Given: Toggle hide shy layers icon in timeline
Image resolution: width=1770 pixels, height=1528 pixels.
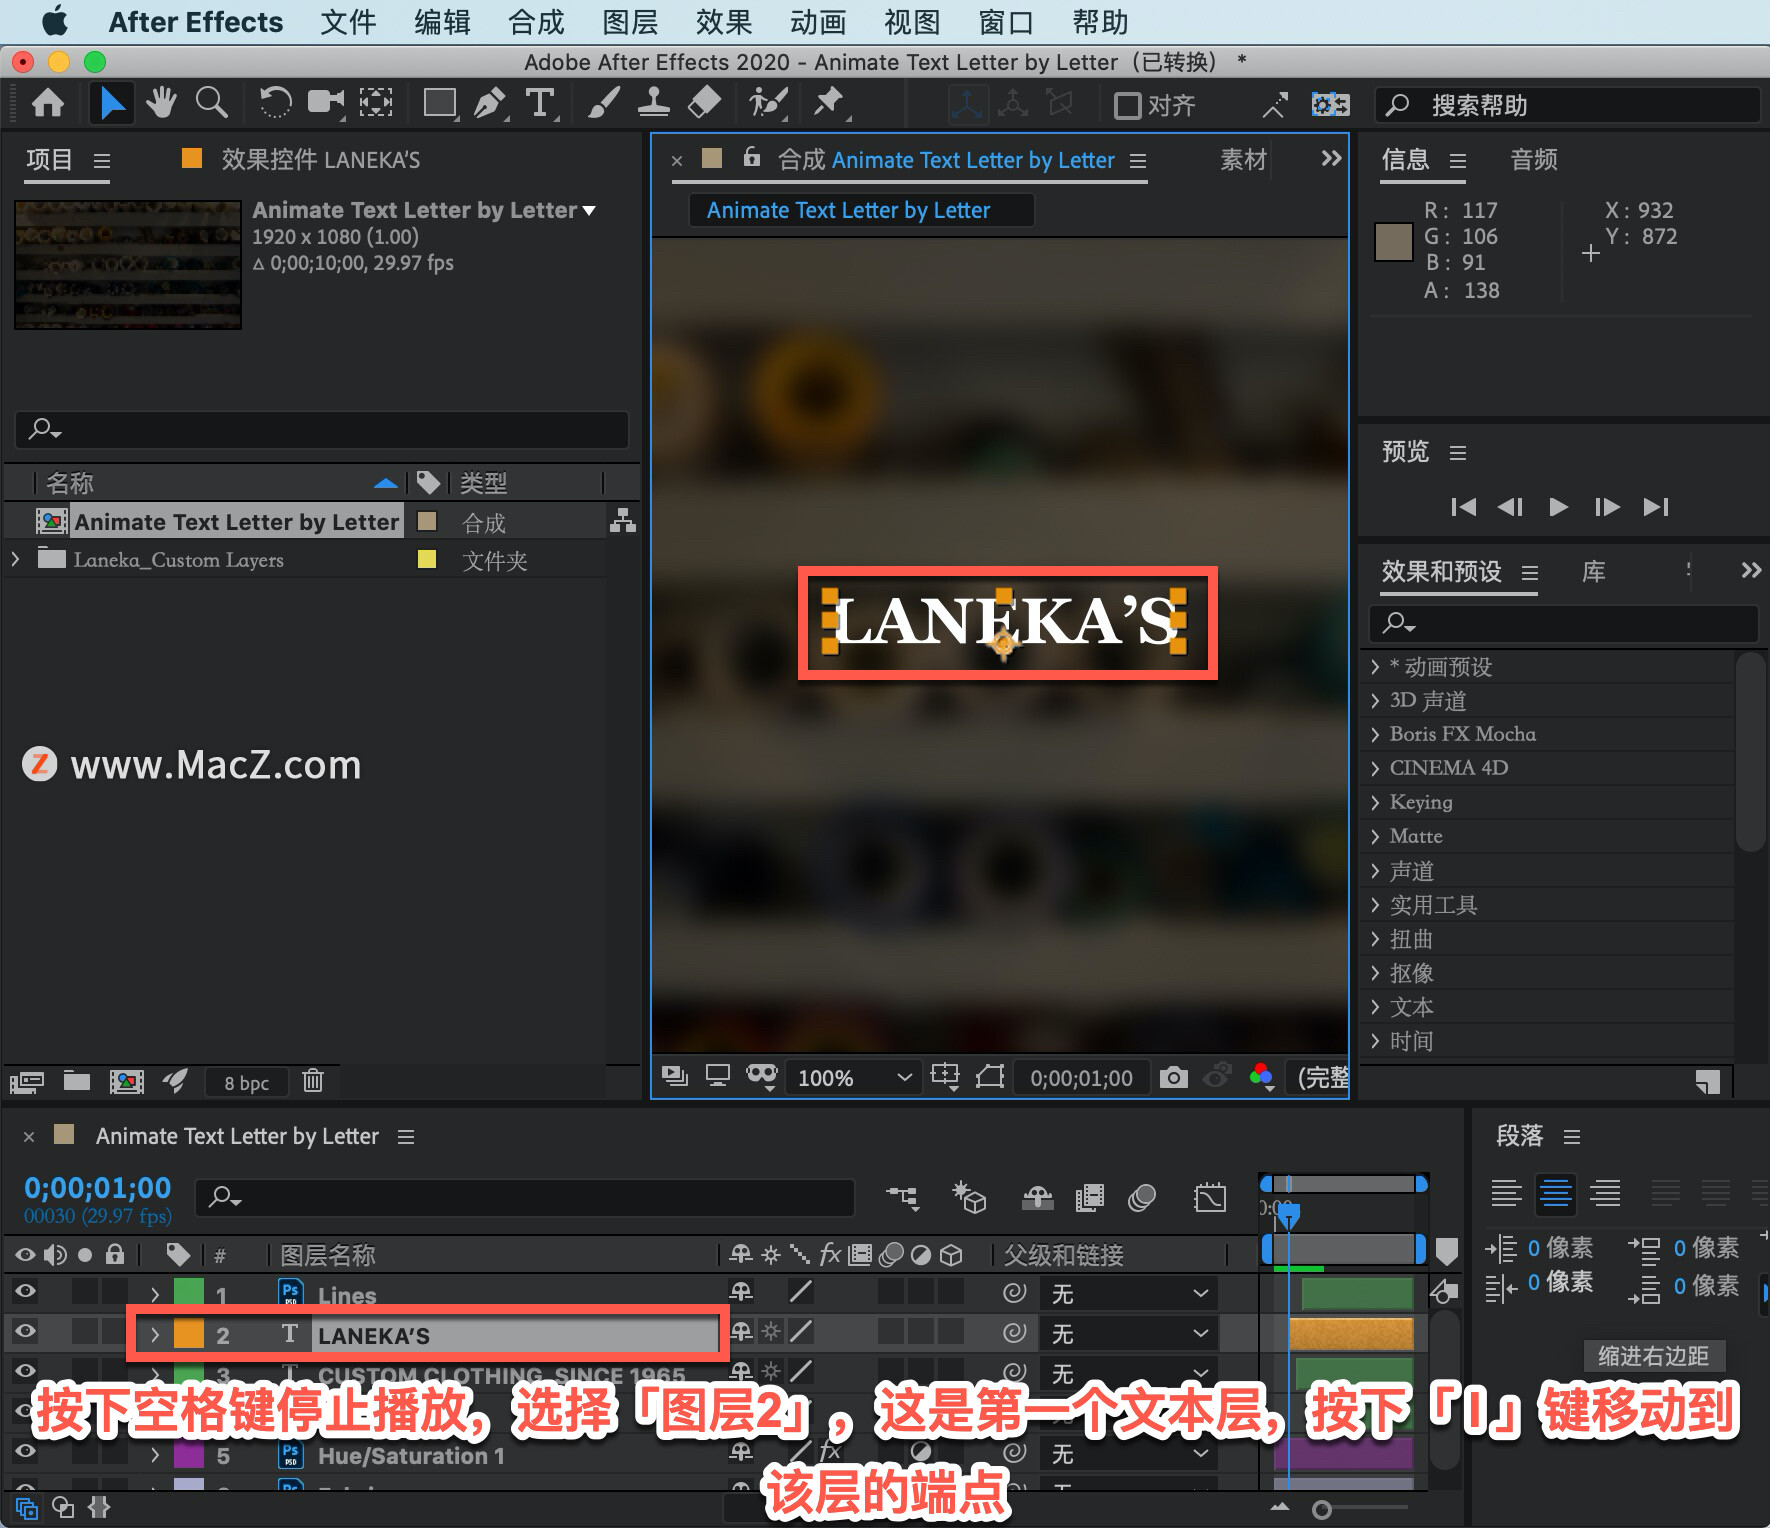Looking at the screenshot, I should (1038, 1197).
